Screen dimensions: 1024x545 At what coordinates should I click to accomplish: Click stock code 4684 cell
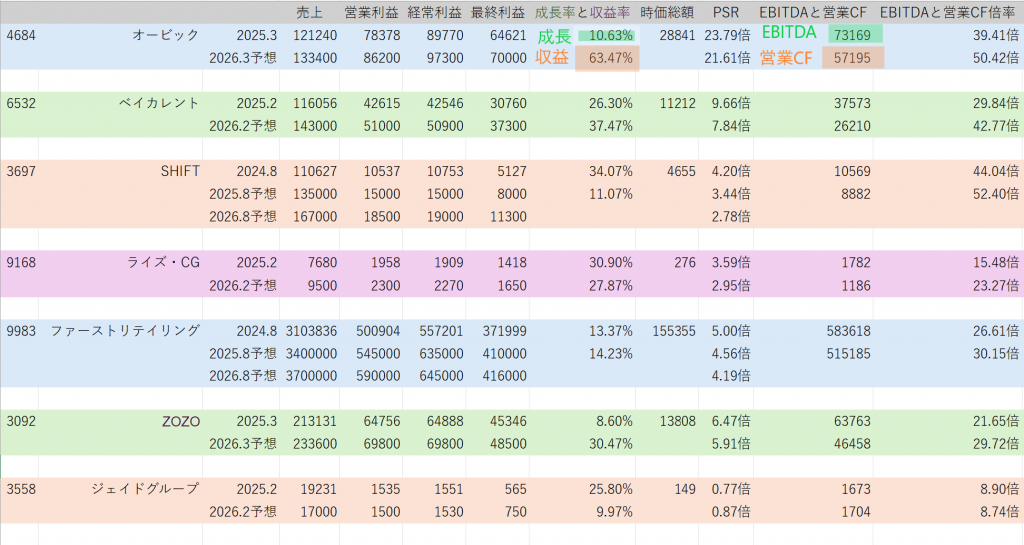(x=21, y=35)
